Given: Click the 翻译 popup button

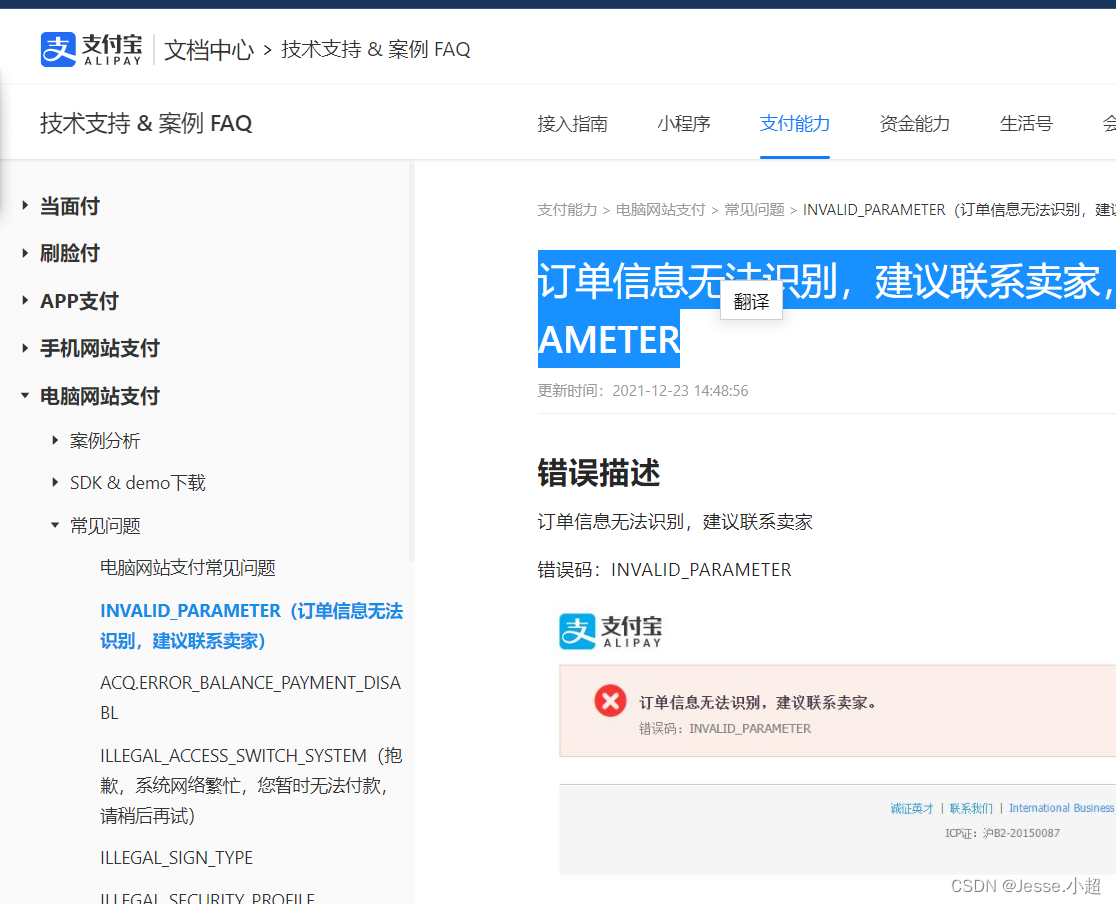Looking at the screenshot, I should pyautogui.click(x=751, y=301).
